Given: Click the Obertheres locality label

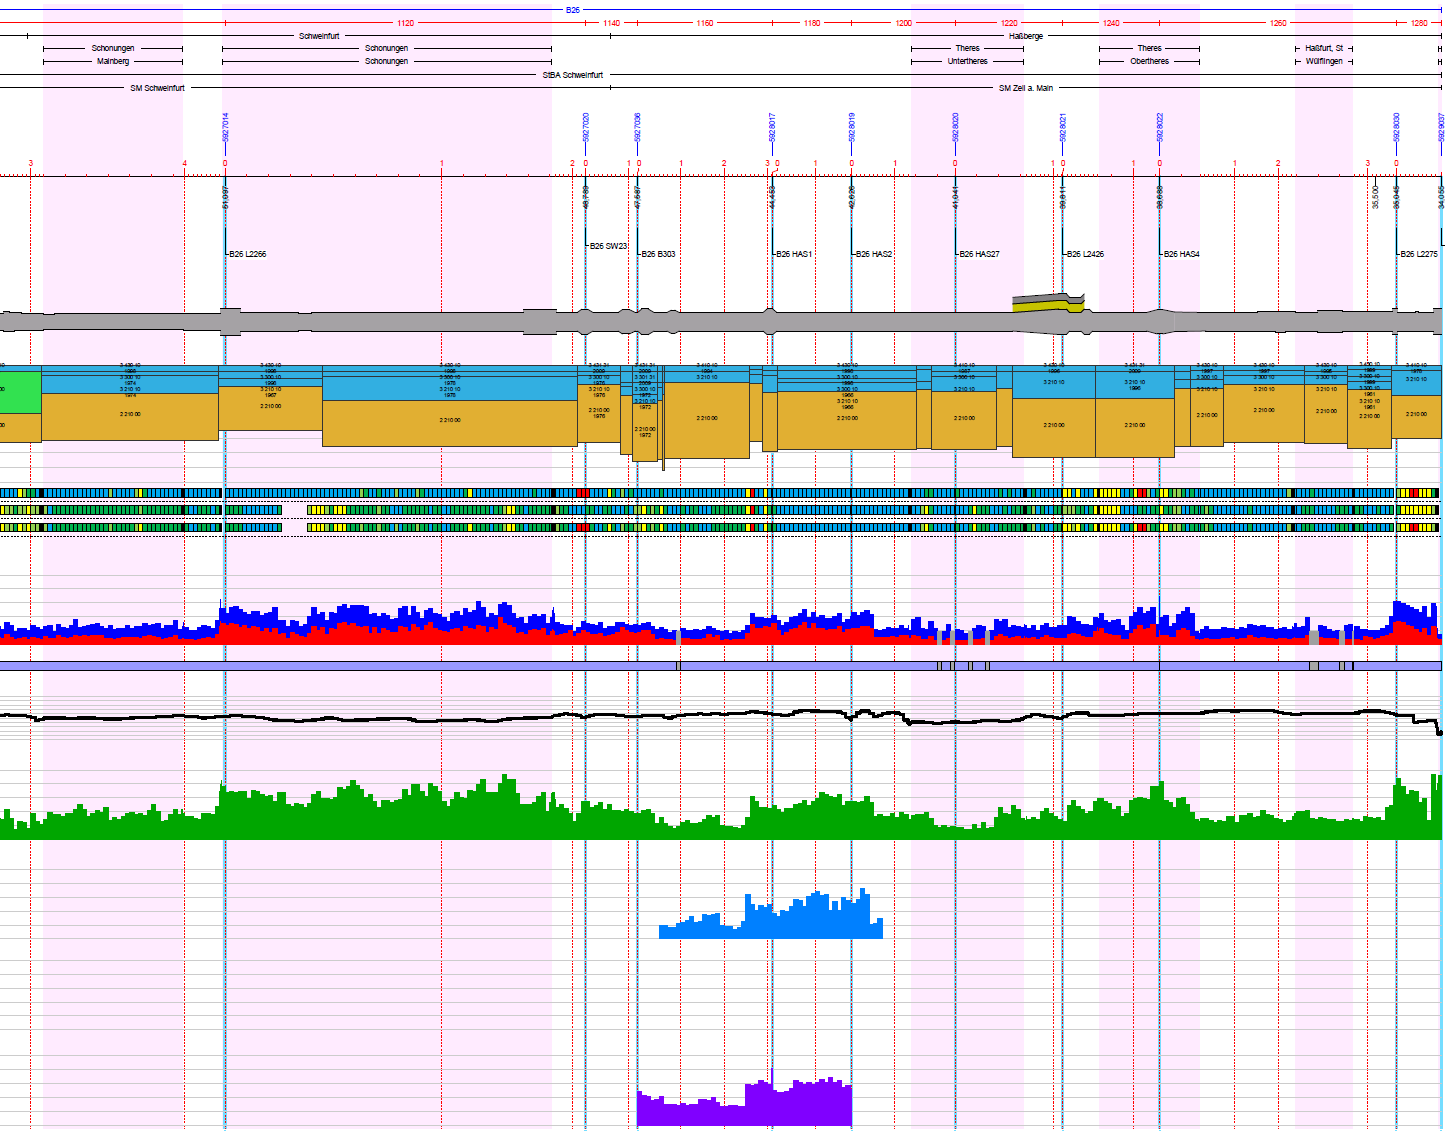Looking at the screenshot, I should pyautogui.click(x=1149, y=61).
